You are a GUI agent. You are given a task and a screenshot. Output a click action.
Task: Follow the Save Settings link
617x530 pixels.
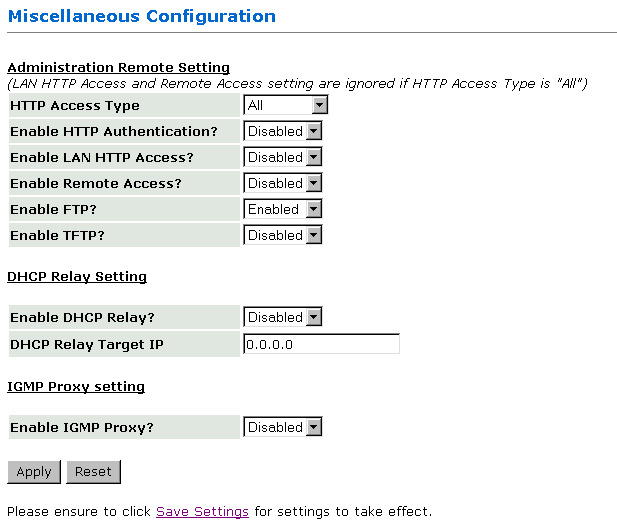point(202,511)
